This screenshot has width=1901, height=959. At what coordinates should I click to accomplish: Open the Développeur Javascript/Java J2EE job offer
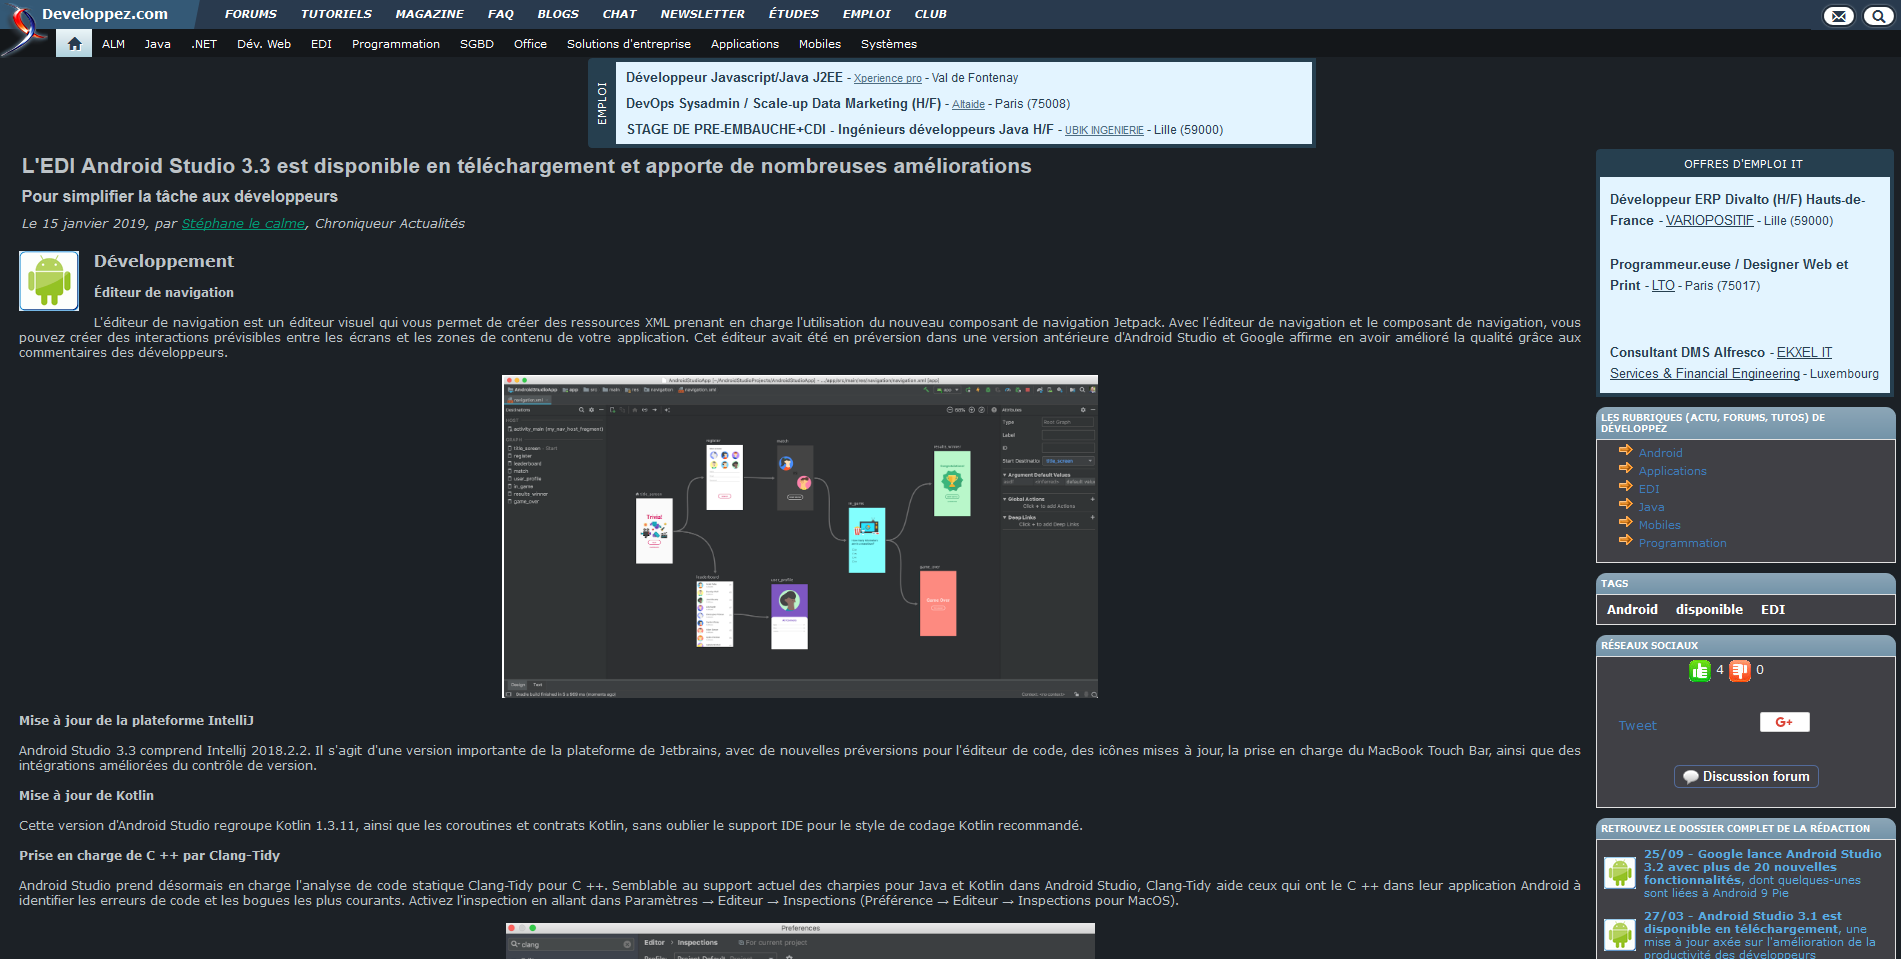pos(734,77)
